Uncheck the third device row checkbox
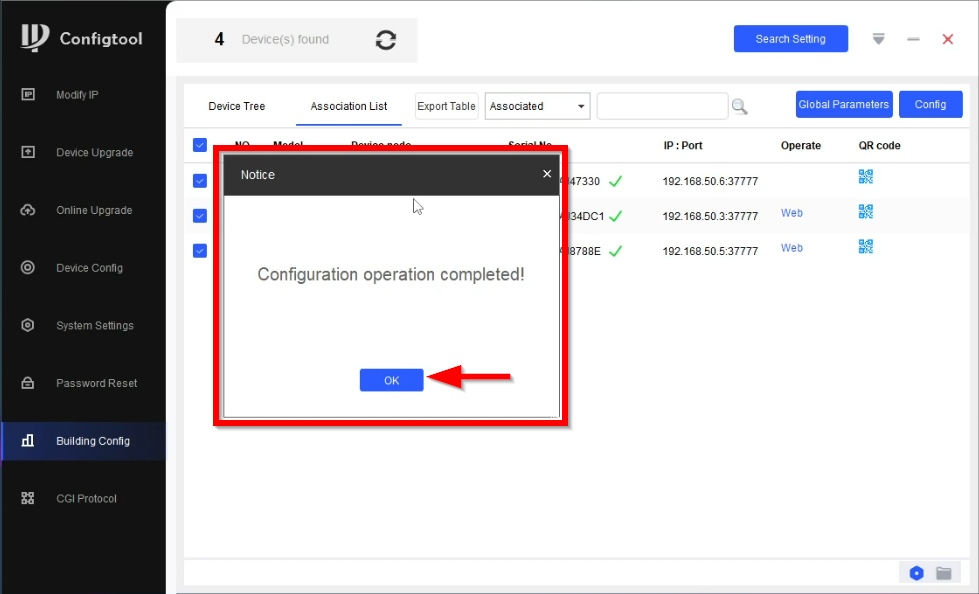This screenshot has width=979, height=594. [x=200, y=250]
